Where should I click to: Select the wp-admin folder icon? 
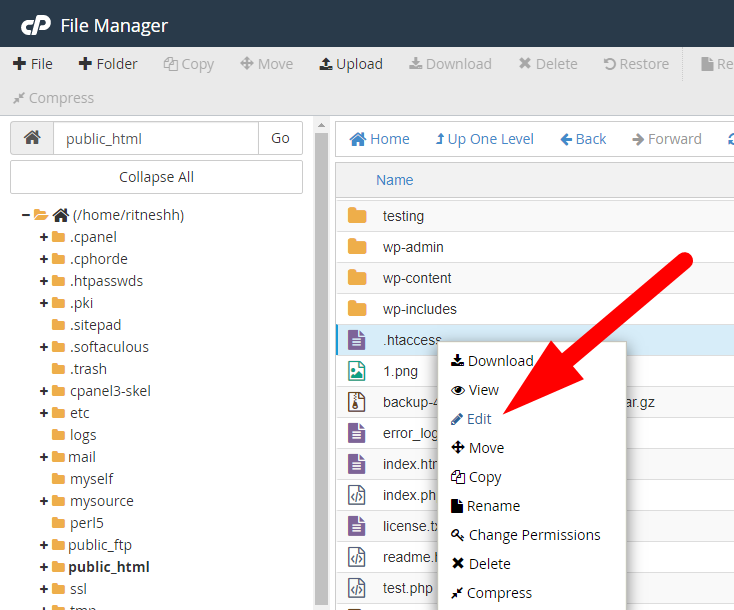pyautogui.click(x=357, y=246)
